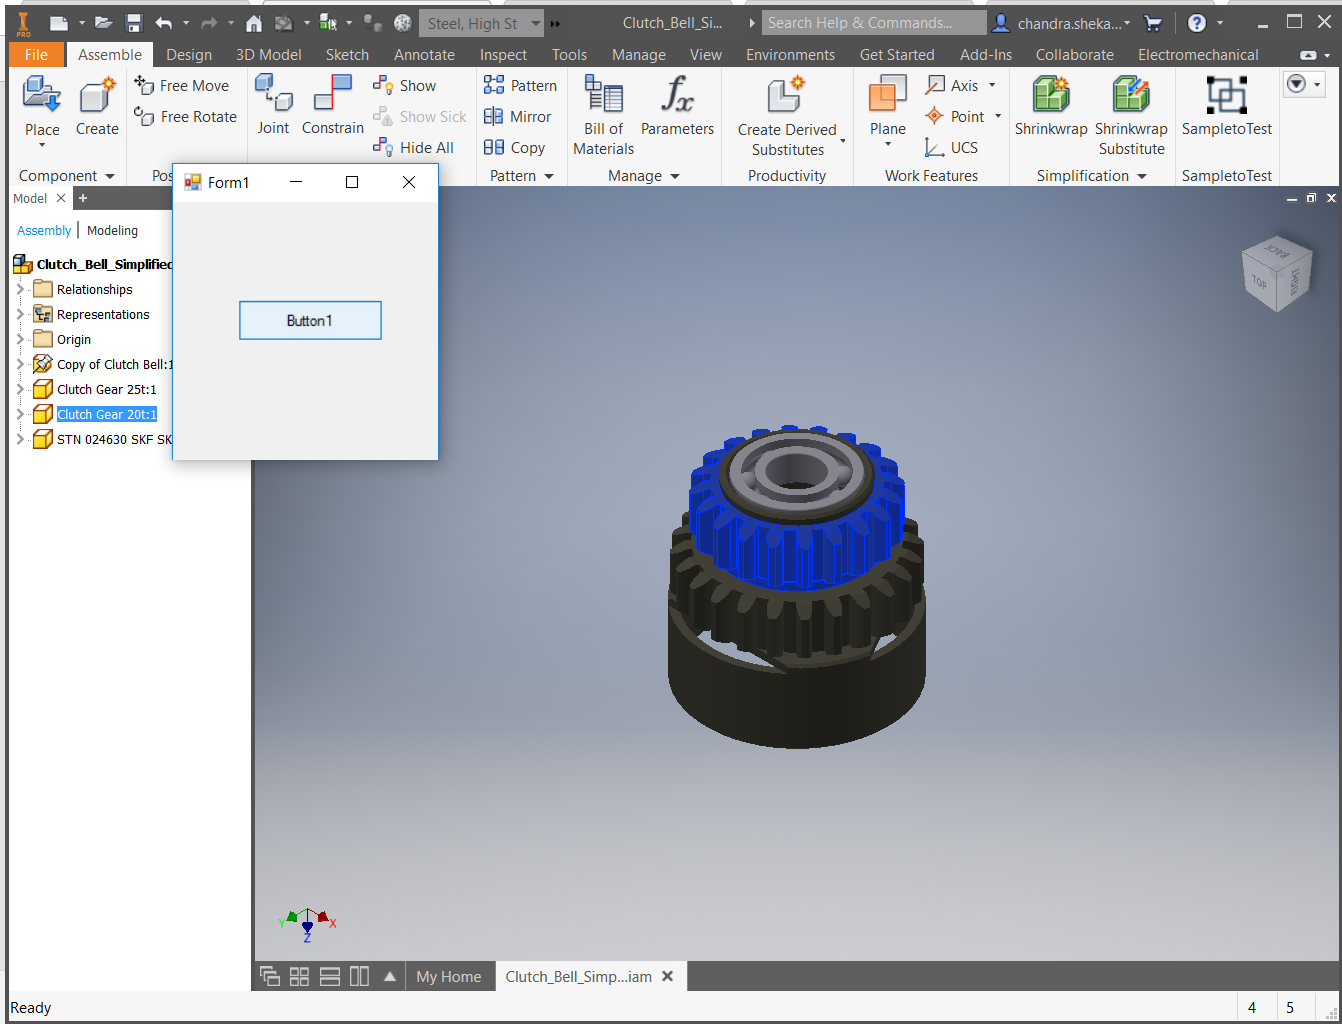Switch to the My Home document tab
Viewport: 1342px width, 1024px height.
click(x=448, y=977)
